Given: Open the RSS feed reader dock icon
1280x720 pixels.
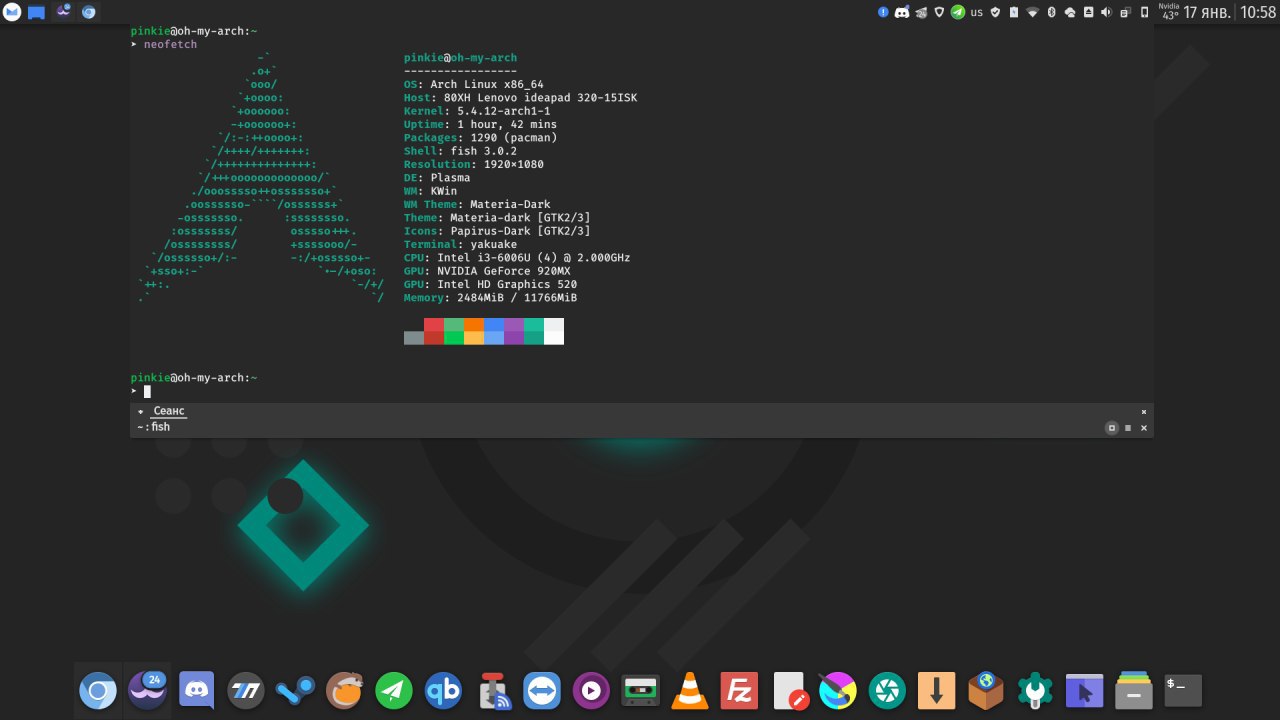Looking at the screenshot, I should pos(493,691).
